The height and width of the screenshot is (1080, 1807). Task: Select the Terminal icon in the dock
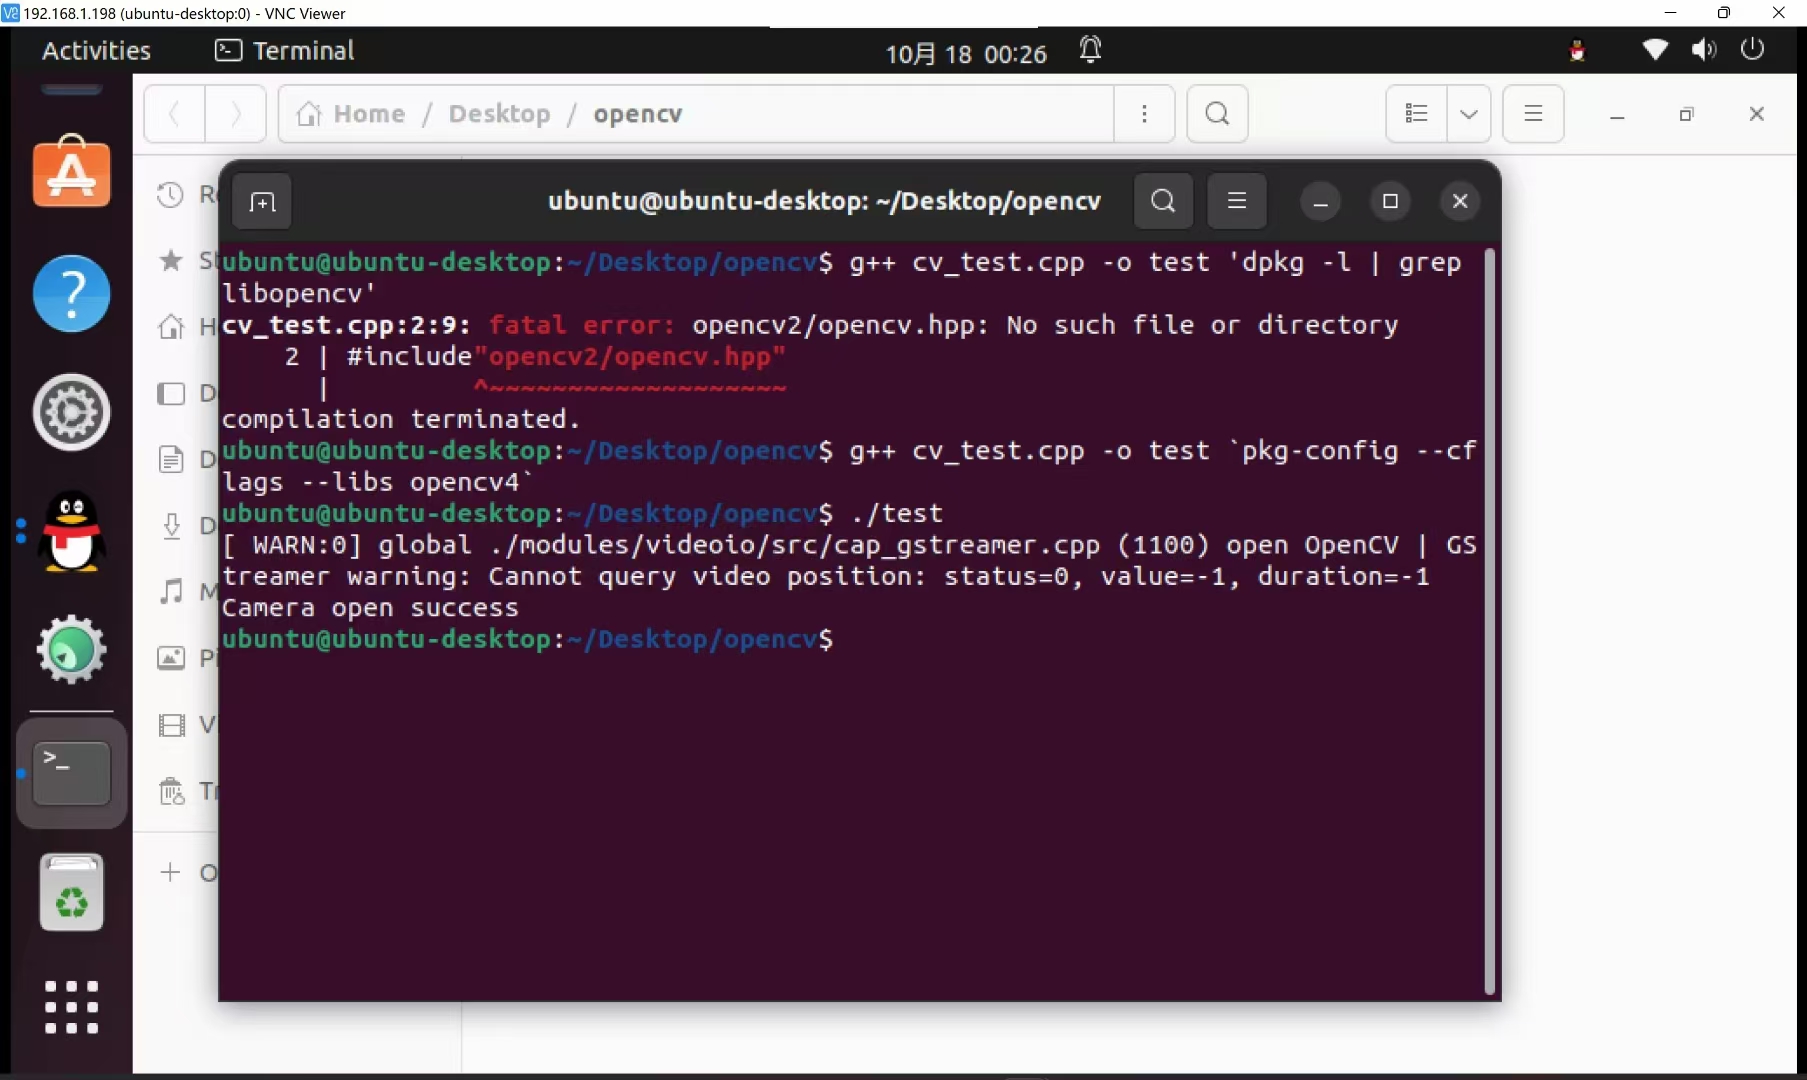(x=71, y=773)
